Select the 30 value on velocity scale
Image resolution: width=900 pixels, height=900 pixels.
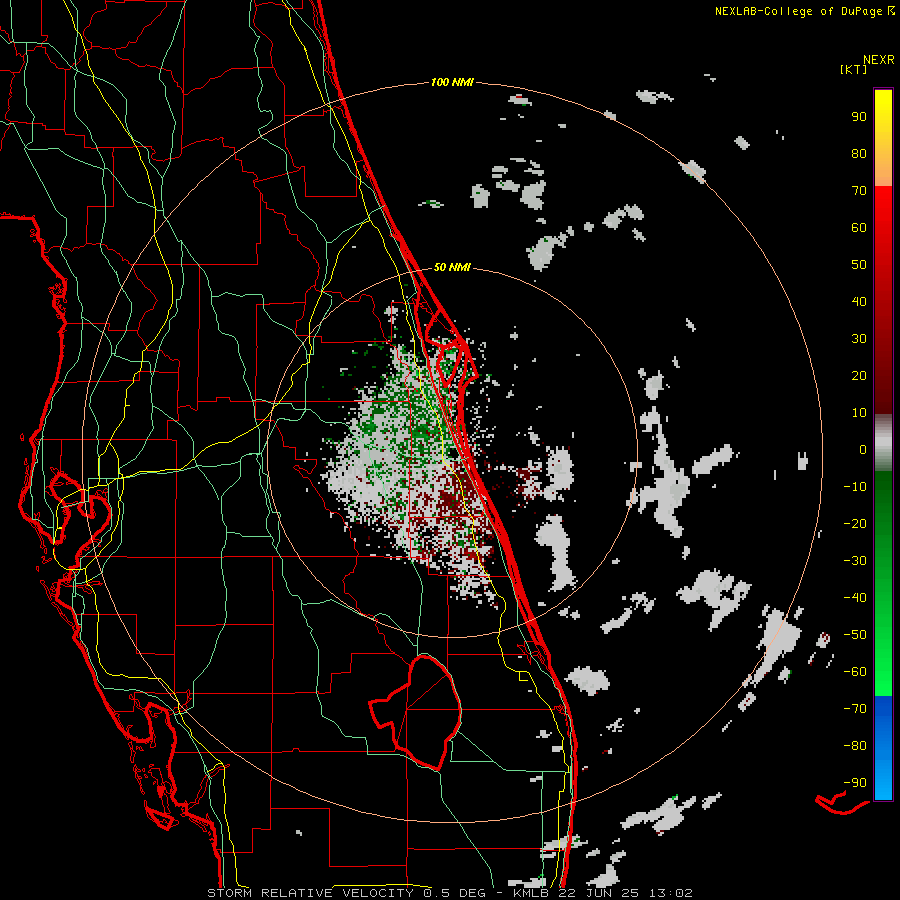pos(859,339)
